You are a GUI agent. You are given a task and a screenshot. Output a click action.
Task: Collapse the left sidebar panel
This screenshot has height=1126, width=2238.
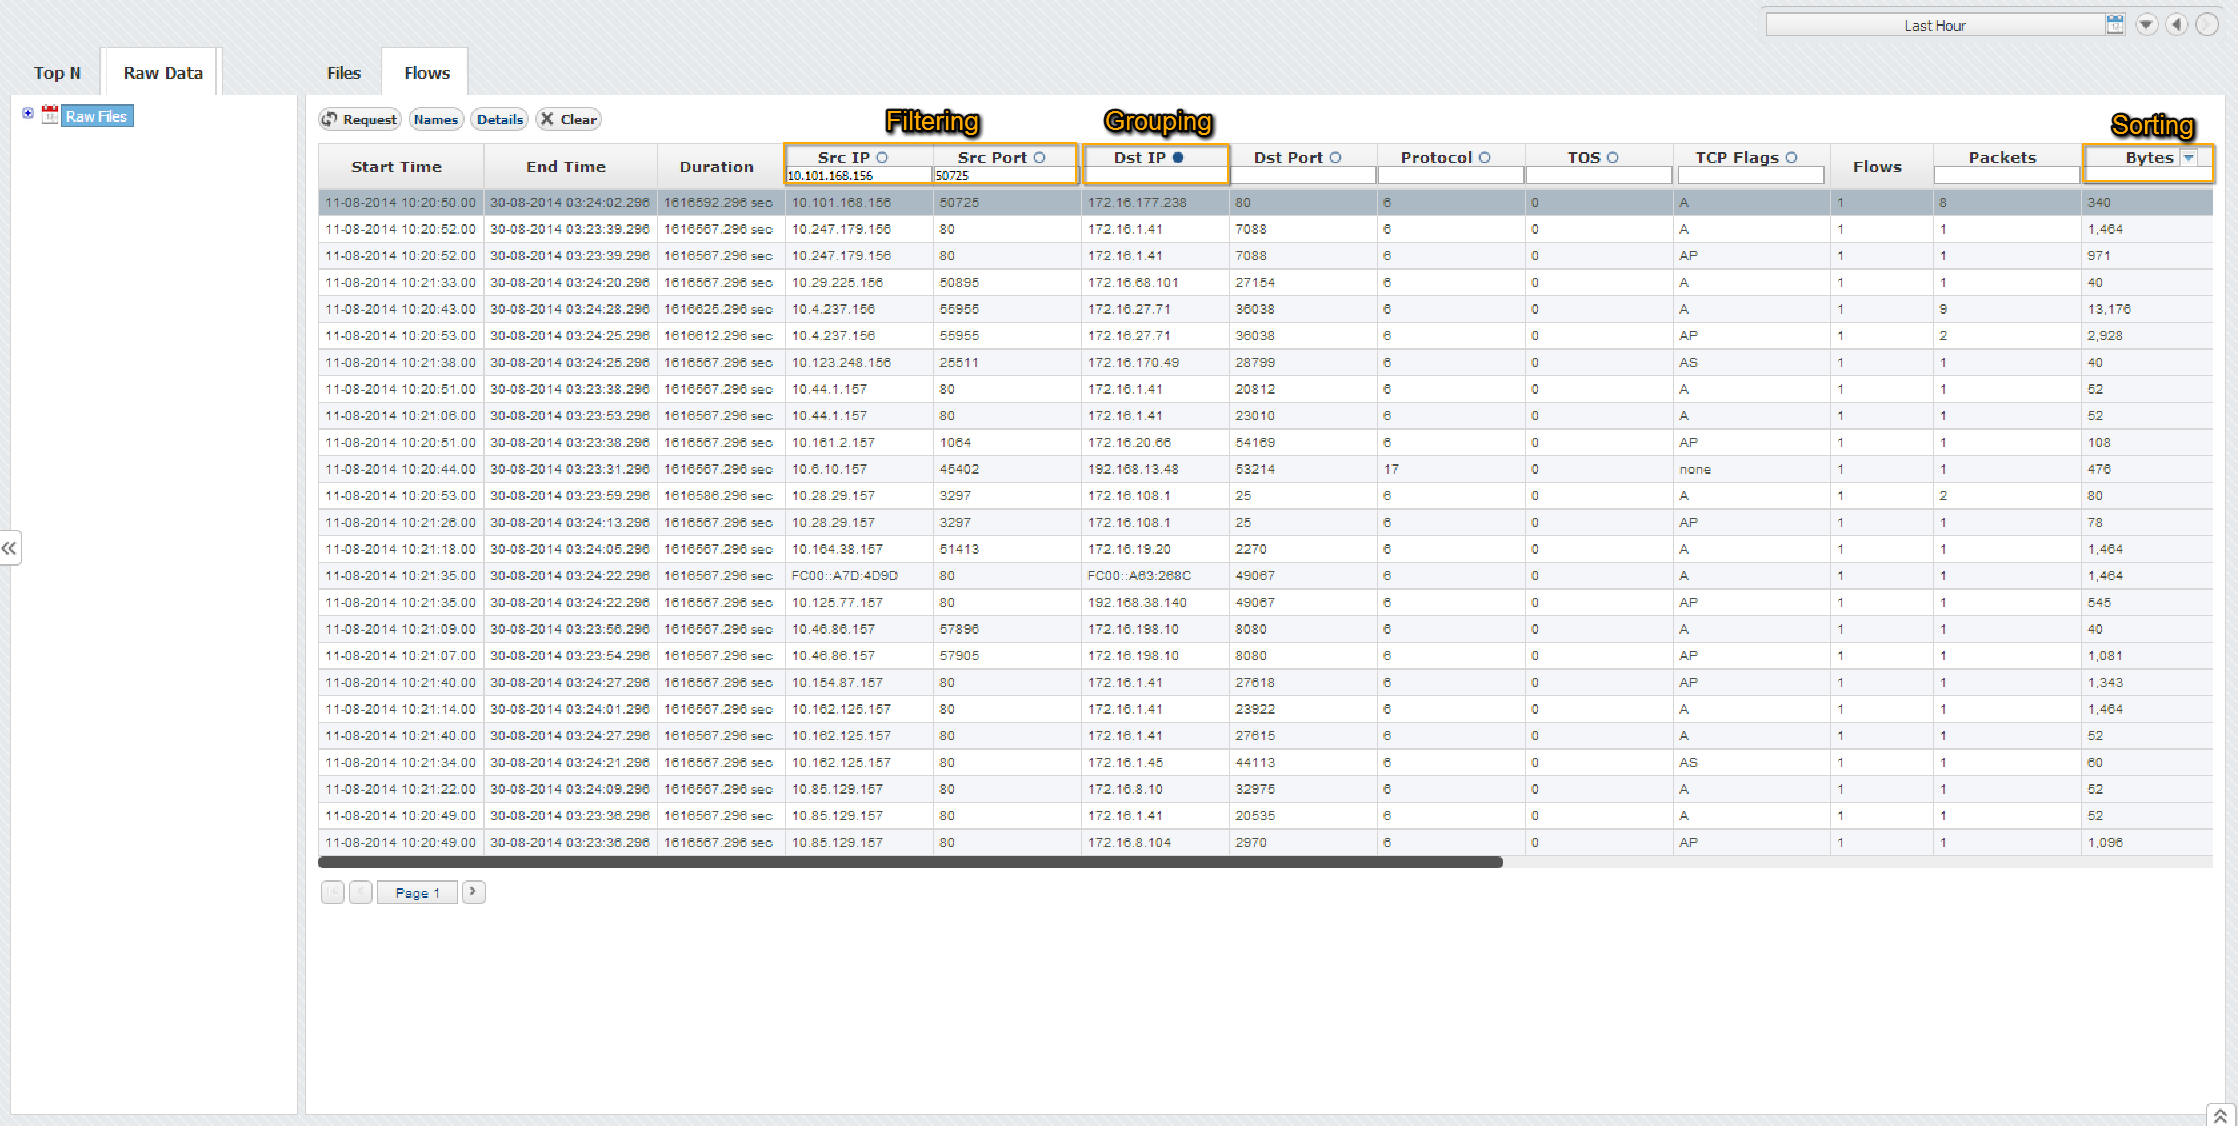[9, 548]
